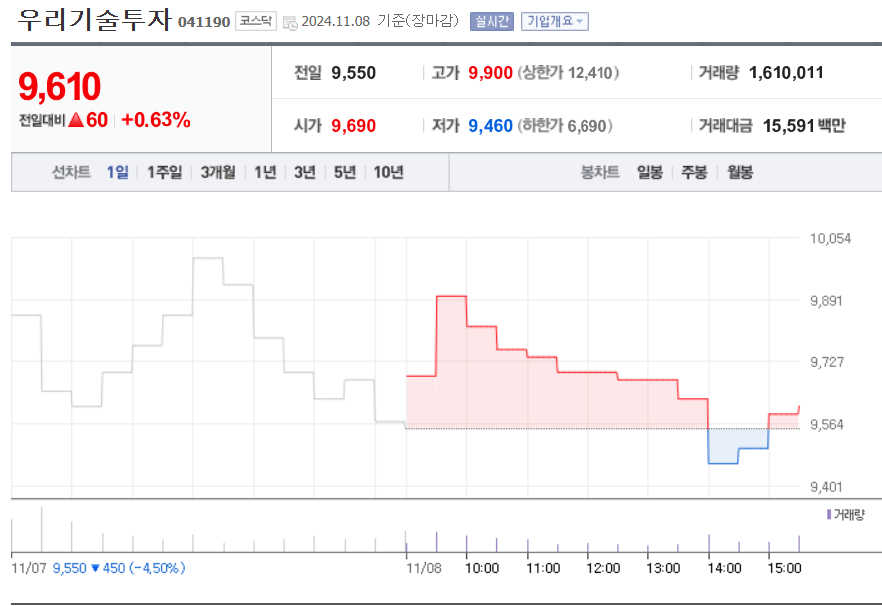Click the 10:00 time axis label
Screen dimensions: 882x606
click(482, 568)
